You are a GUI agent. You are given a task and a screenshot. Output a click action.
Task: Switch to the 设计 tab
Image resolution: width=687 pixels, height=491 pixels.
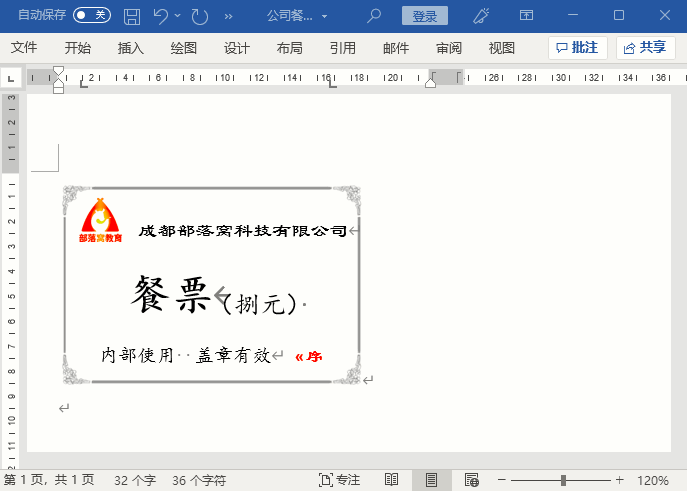(x=237, y=47)
